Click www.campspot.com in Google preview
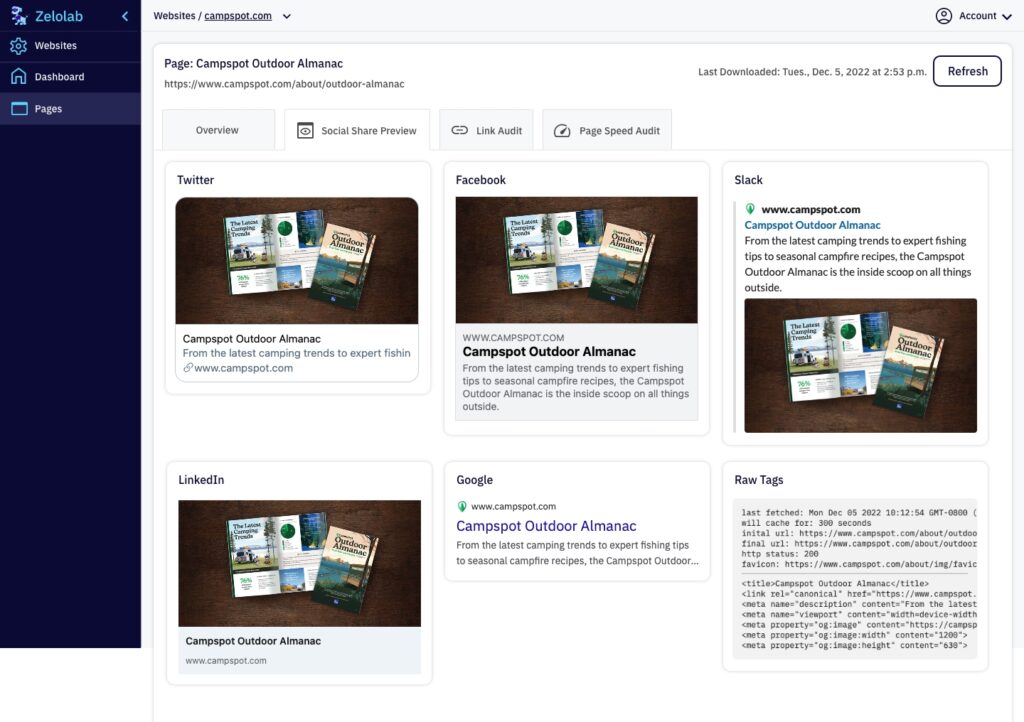 pos(513,506)
